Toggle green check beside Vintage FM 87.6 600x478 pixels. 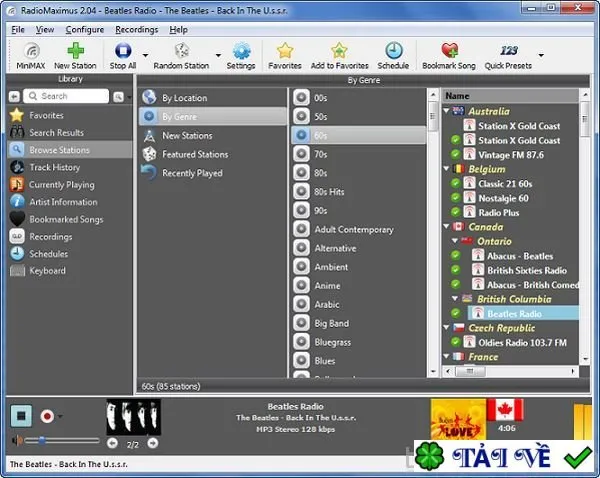455,154
